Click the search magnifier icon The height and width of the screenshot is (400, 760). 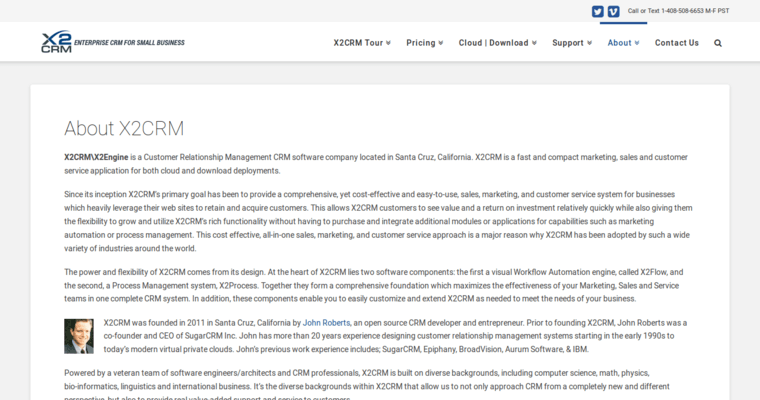(x=718, y=43)
